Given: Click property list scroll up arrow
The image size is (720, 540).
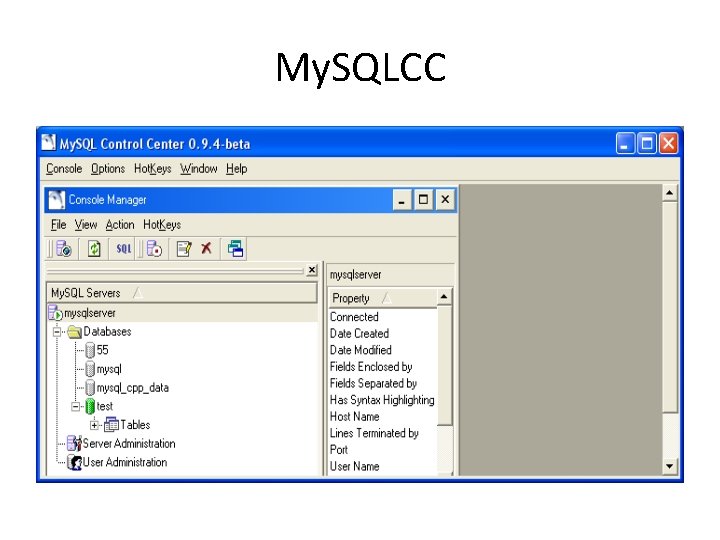Looking at the screenshot, I should click(x=444, y=297).
